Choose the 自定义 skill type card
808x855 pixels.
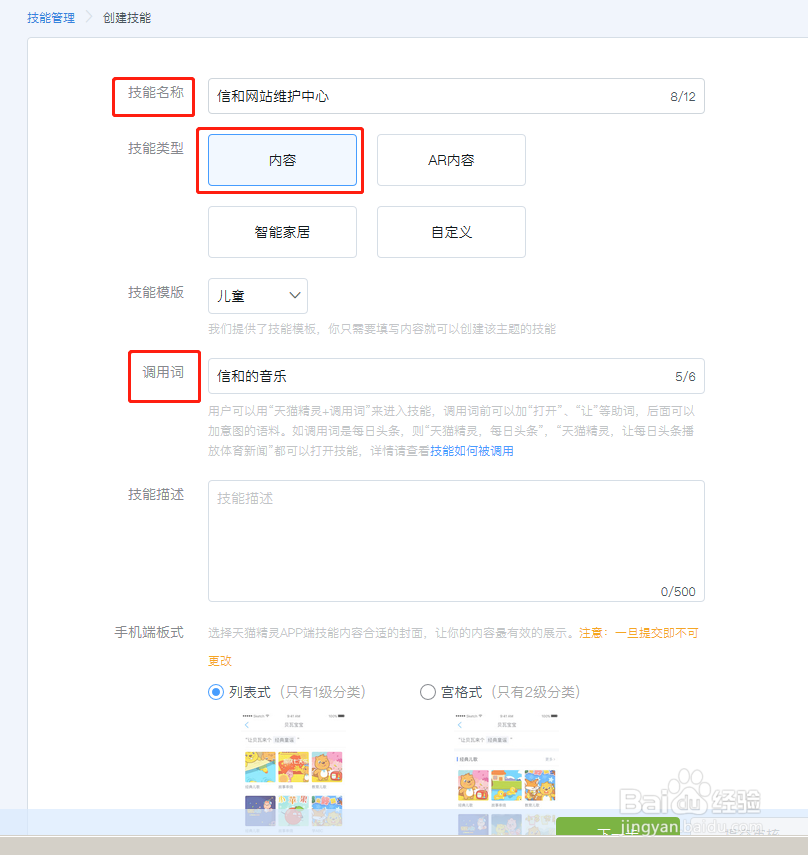[451, 232]
